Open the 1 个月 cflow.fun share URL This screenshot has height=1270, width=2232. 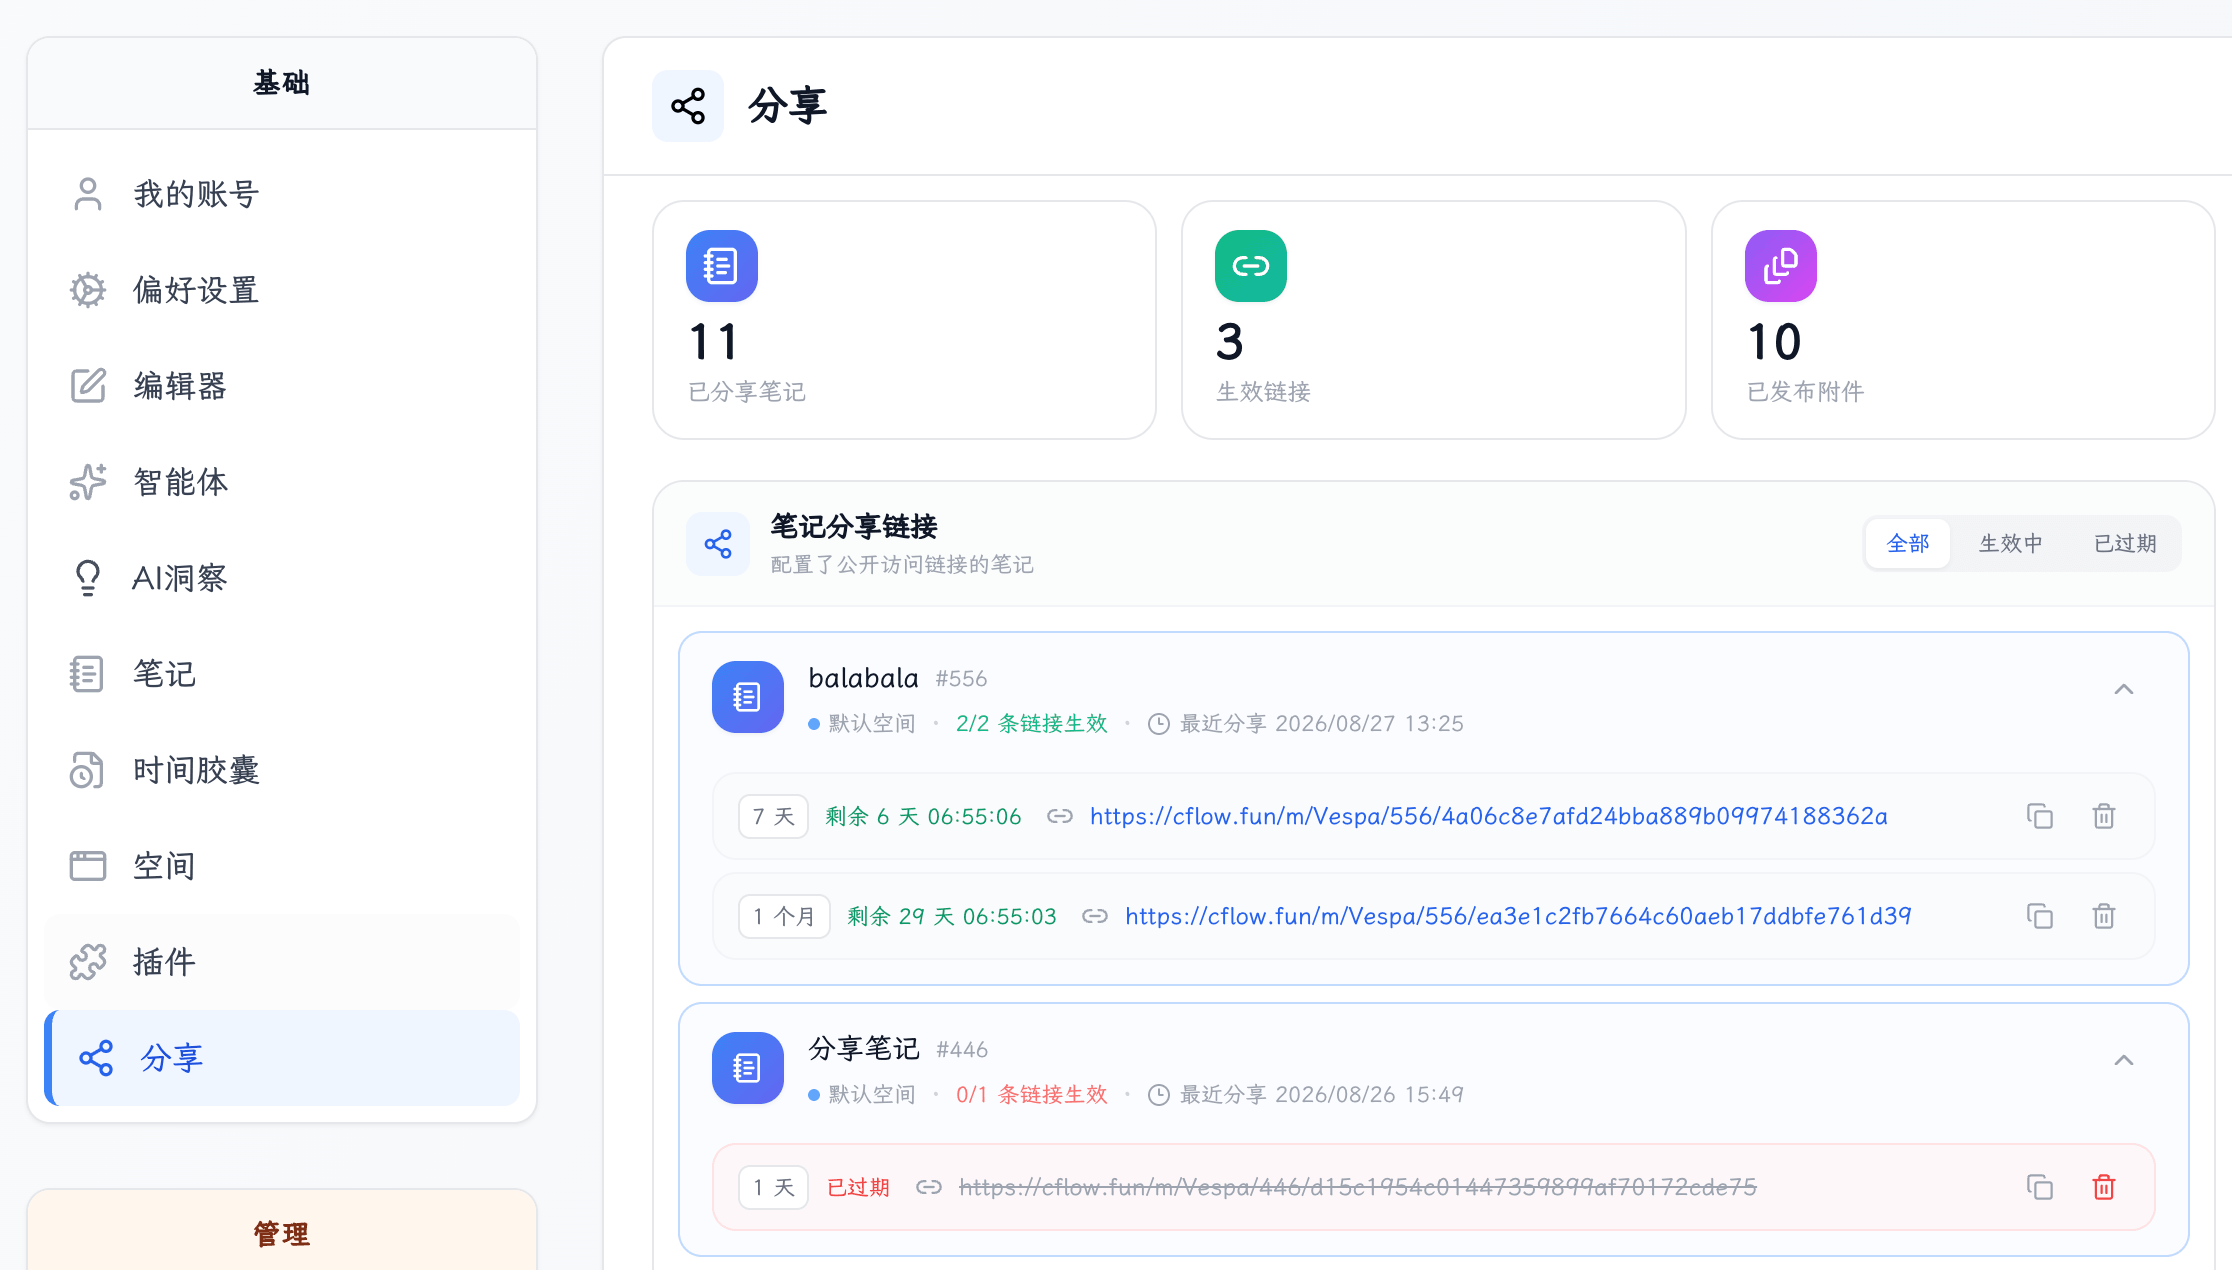click(1518, 916)
